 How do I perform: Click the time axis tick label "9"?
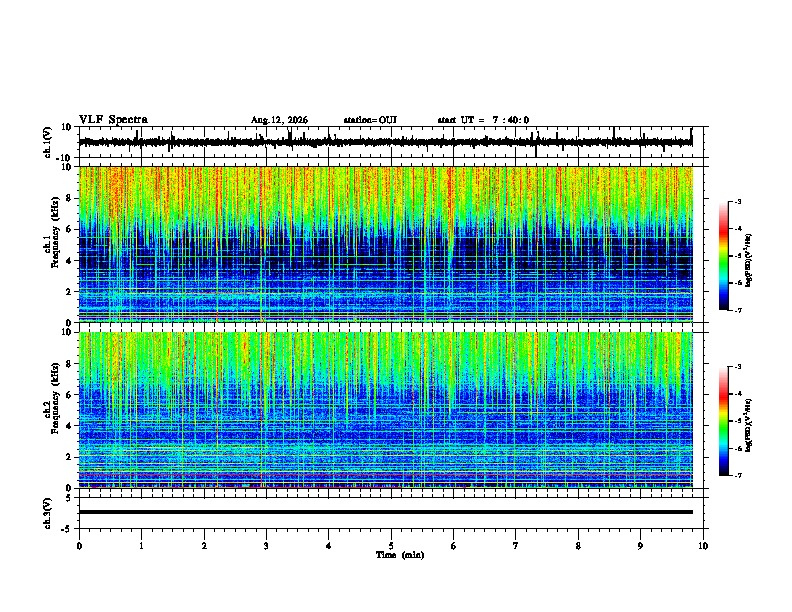[x=640, y=546]
